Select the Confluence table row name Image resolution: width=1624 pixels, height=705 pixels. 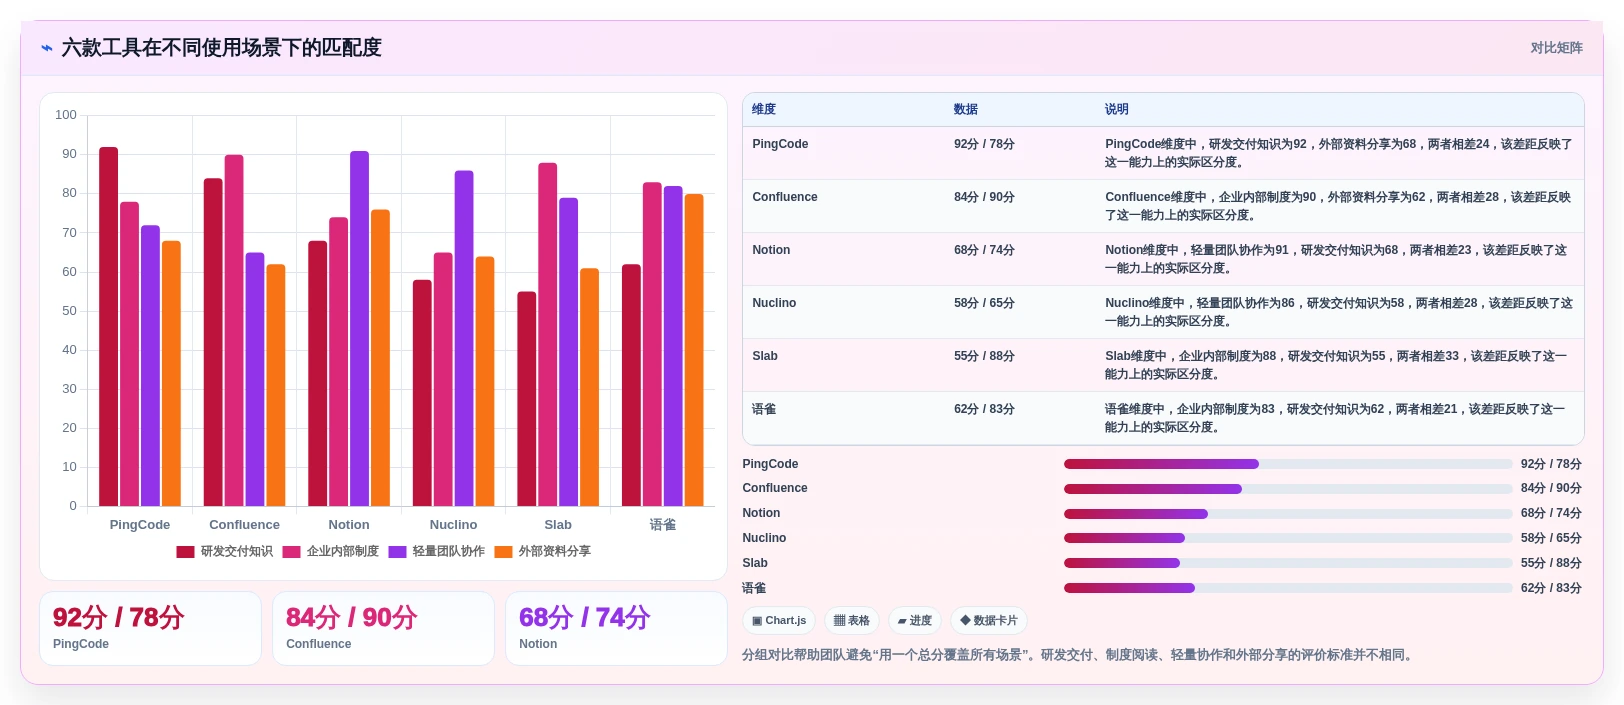point(785,197)
